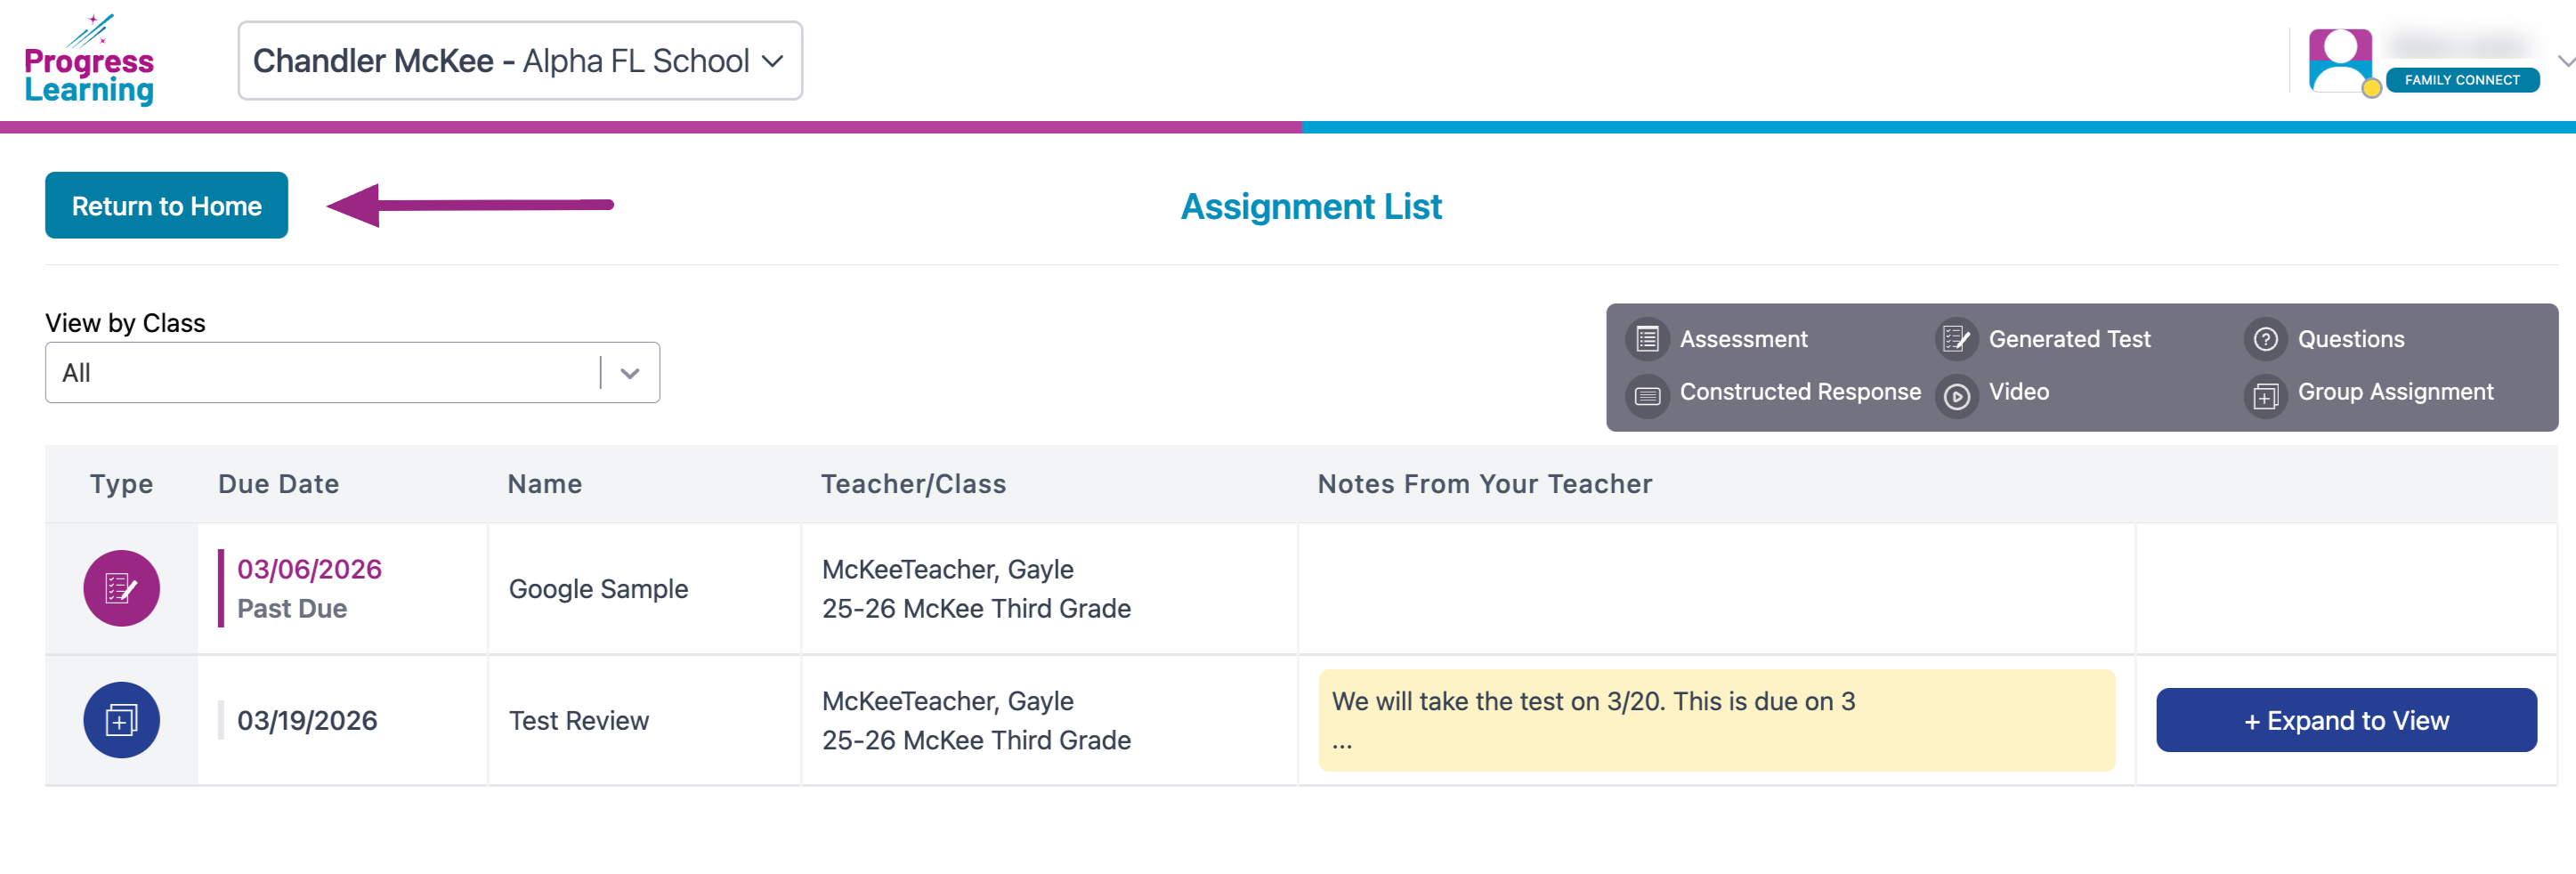Sort by the Due Date column header
The width and height of the screenshot is (2576, 874).
[278, 484]
